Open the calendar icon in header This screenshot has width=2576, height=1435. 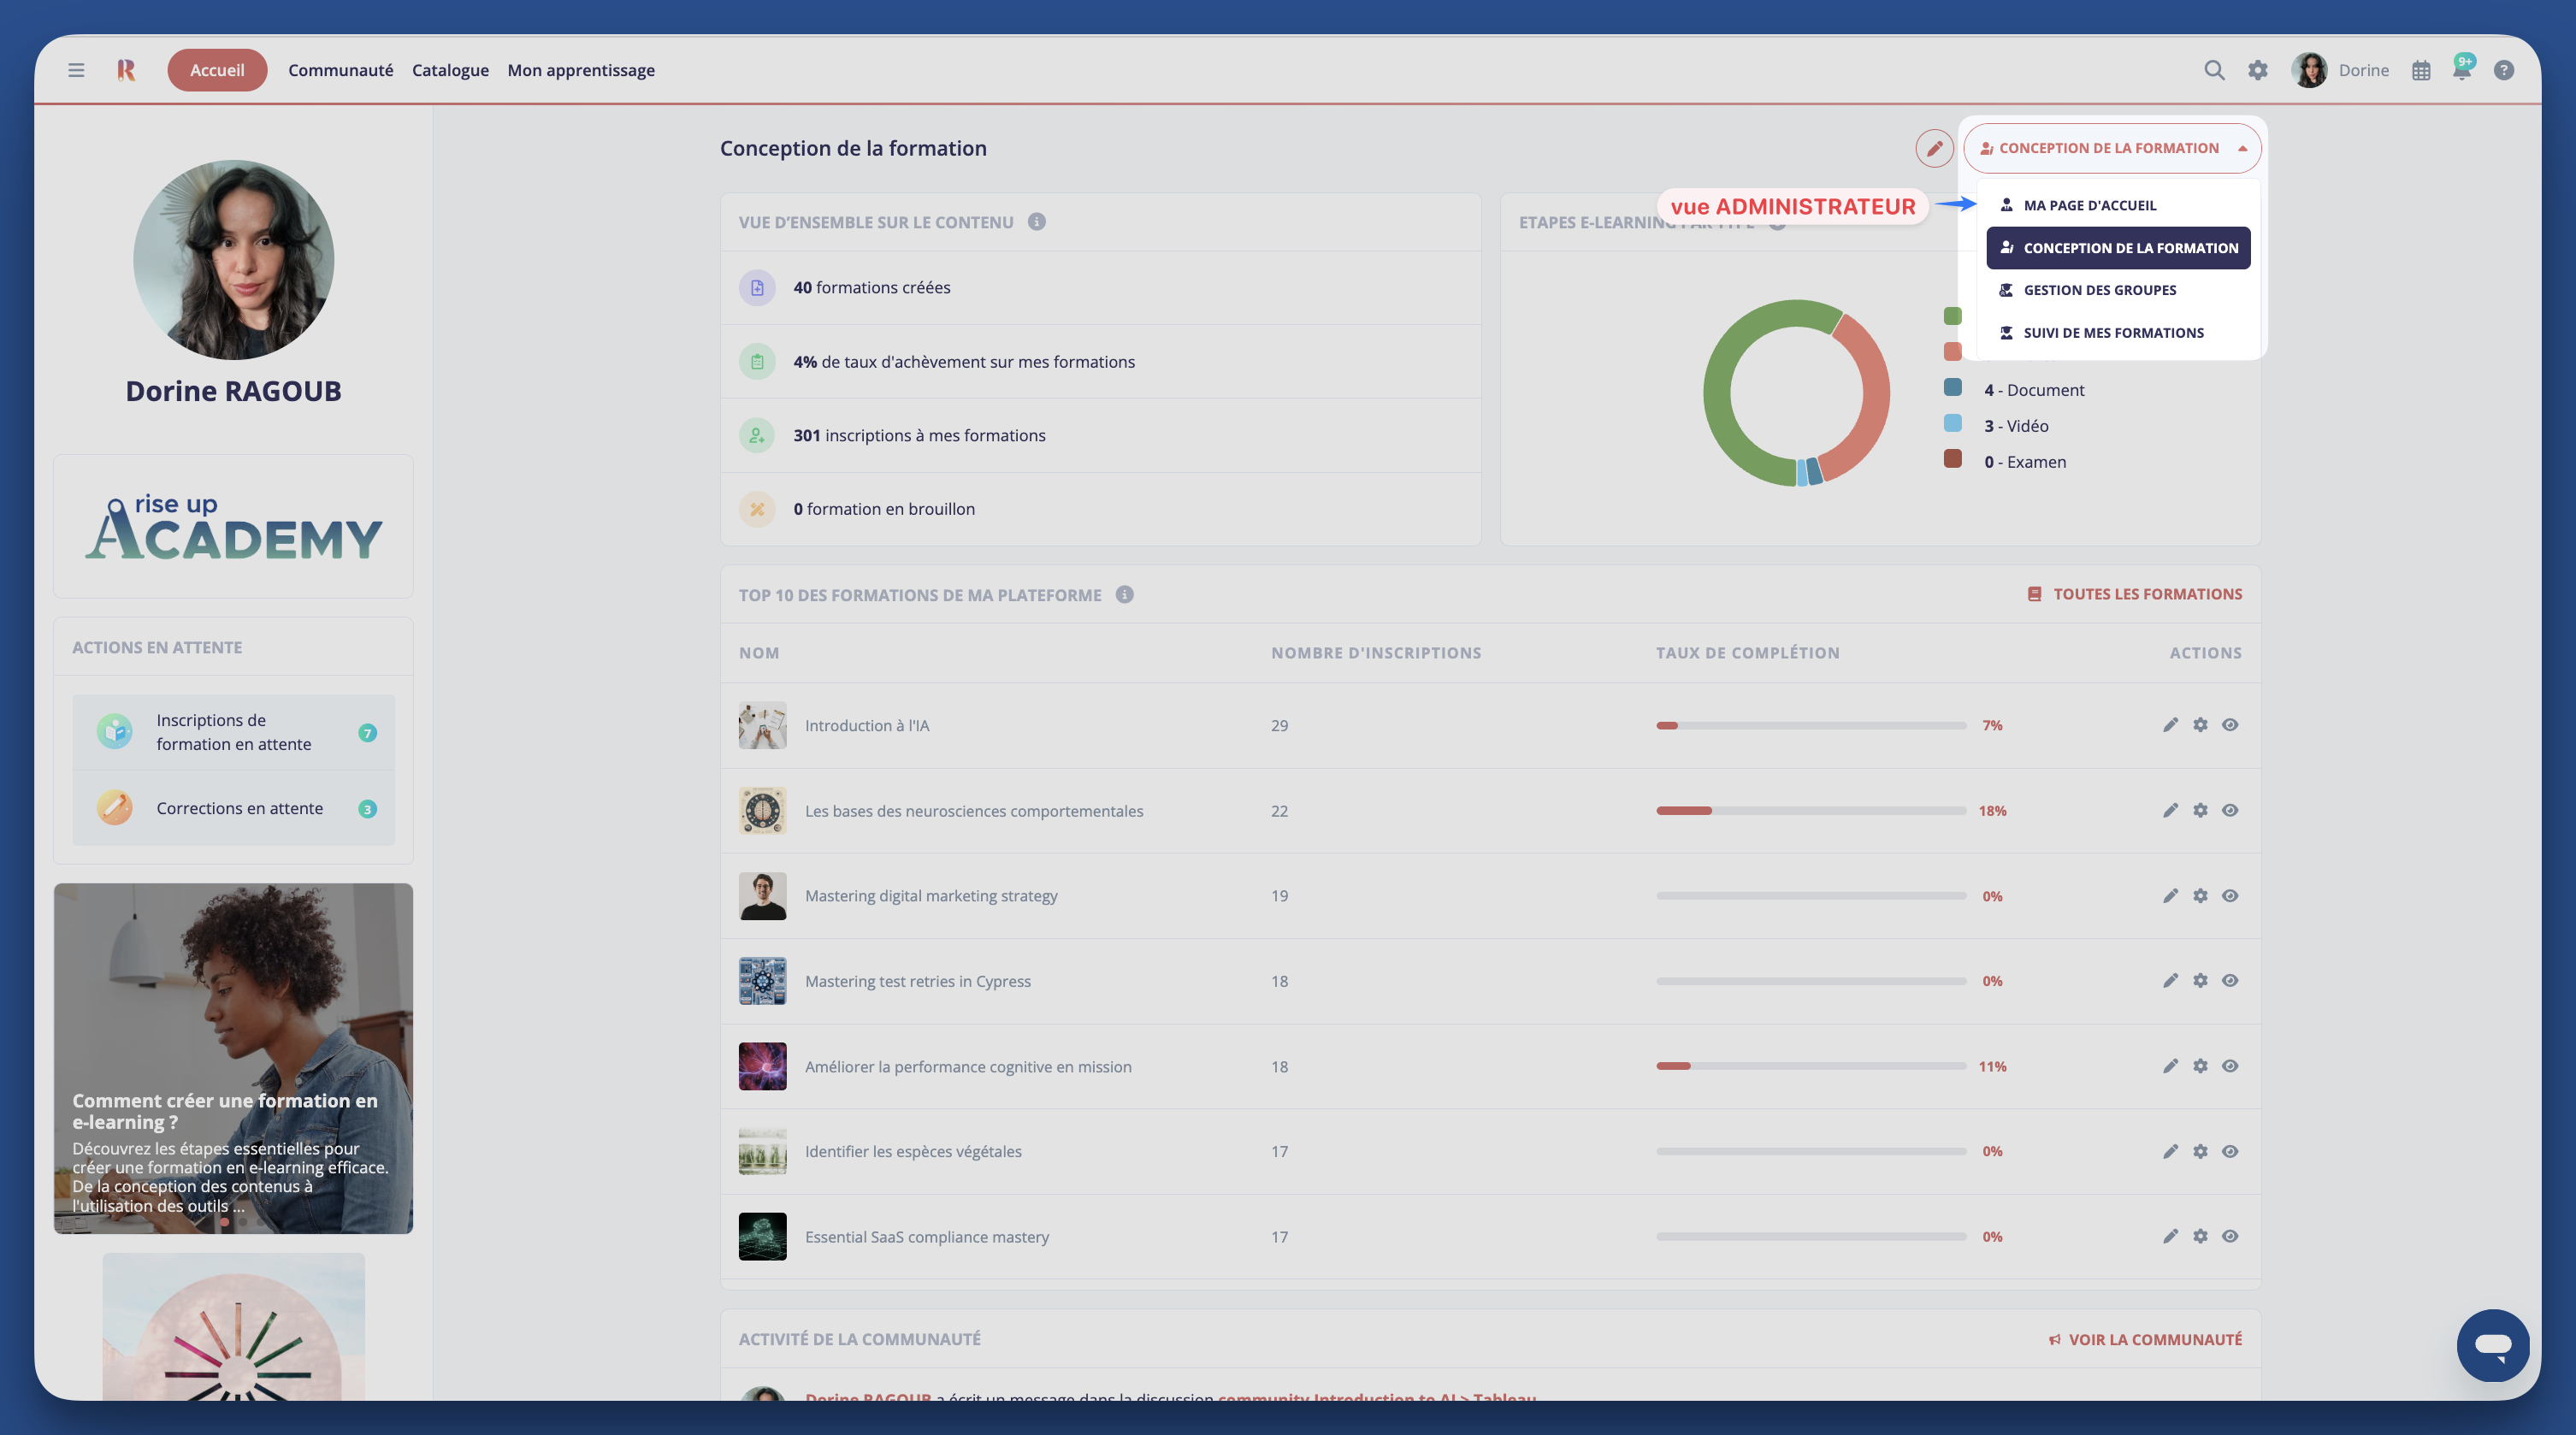click(x=2421, y=70)
